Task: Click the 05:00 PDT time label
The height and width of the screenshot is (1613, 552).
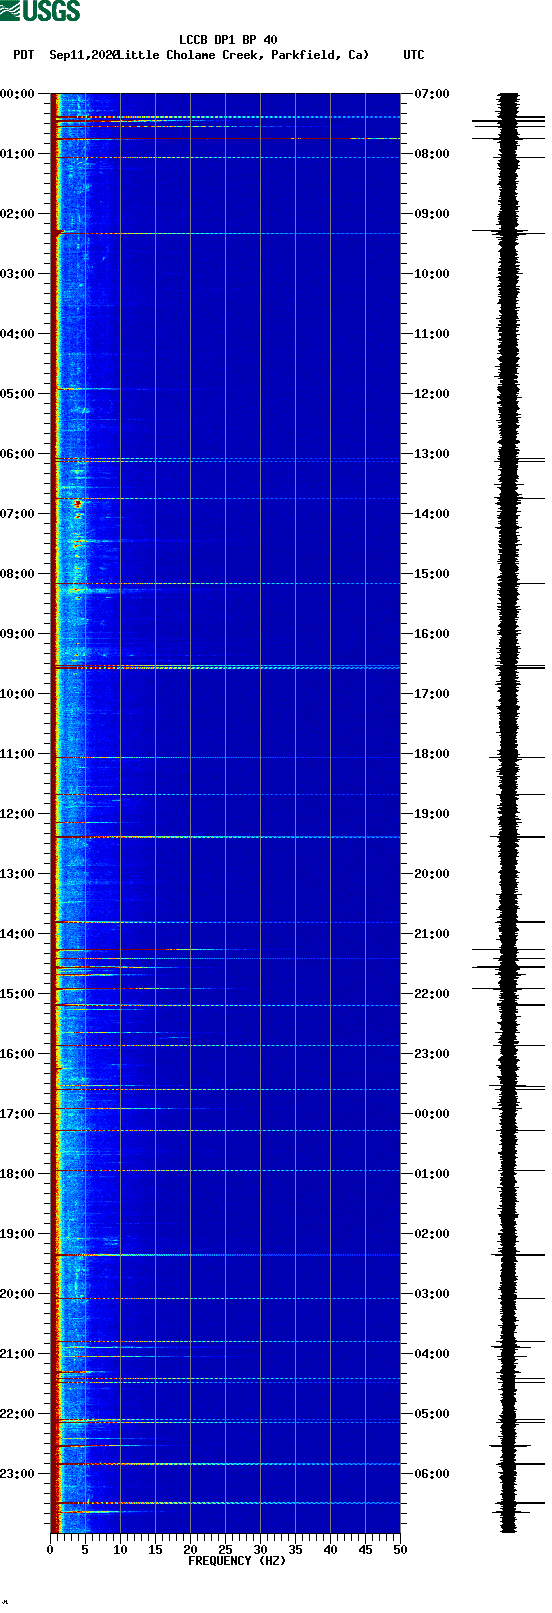Action: click(17, 394)
